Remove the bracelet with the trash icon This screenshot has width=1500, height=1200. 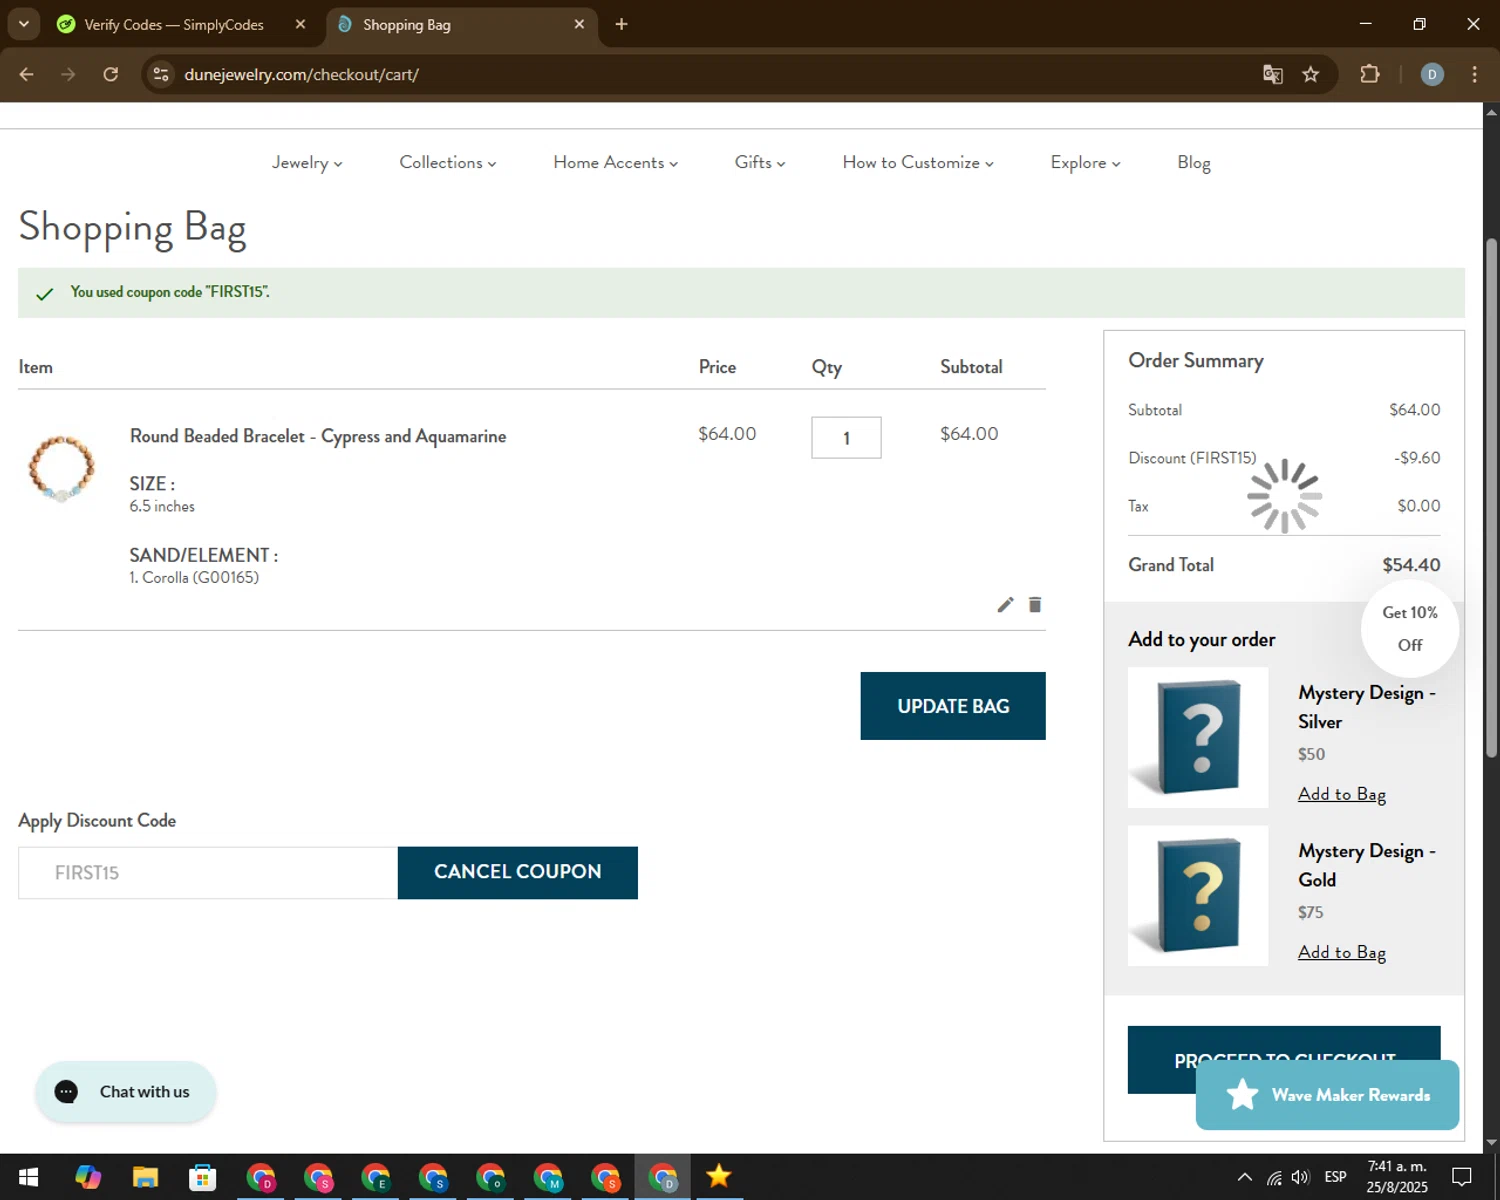[x=1035, y=605]
